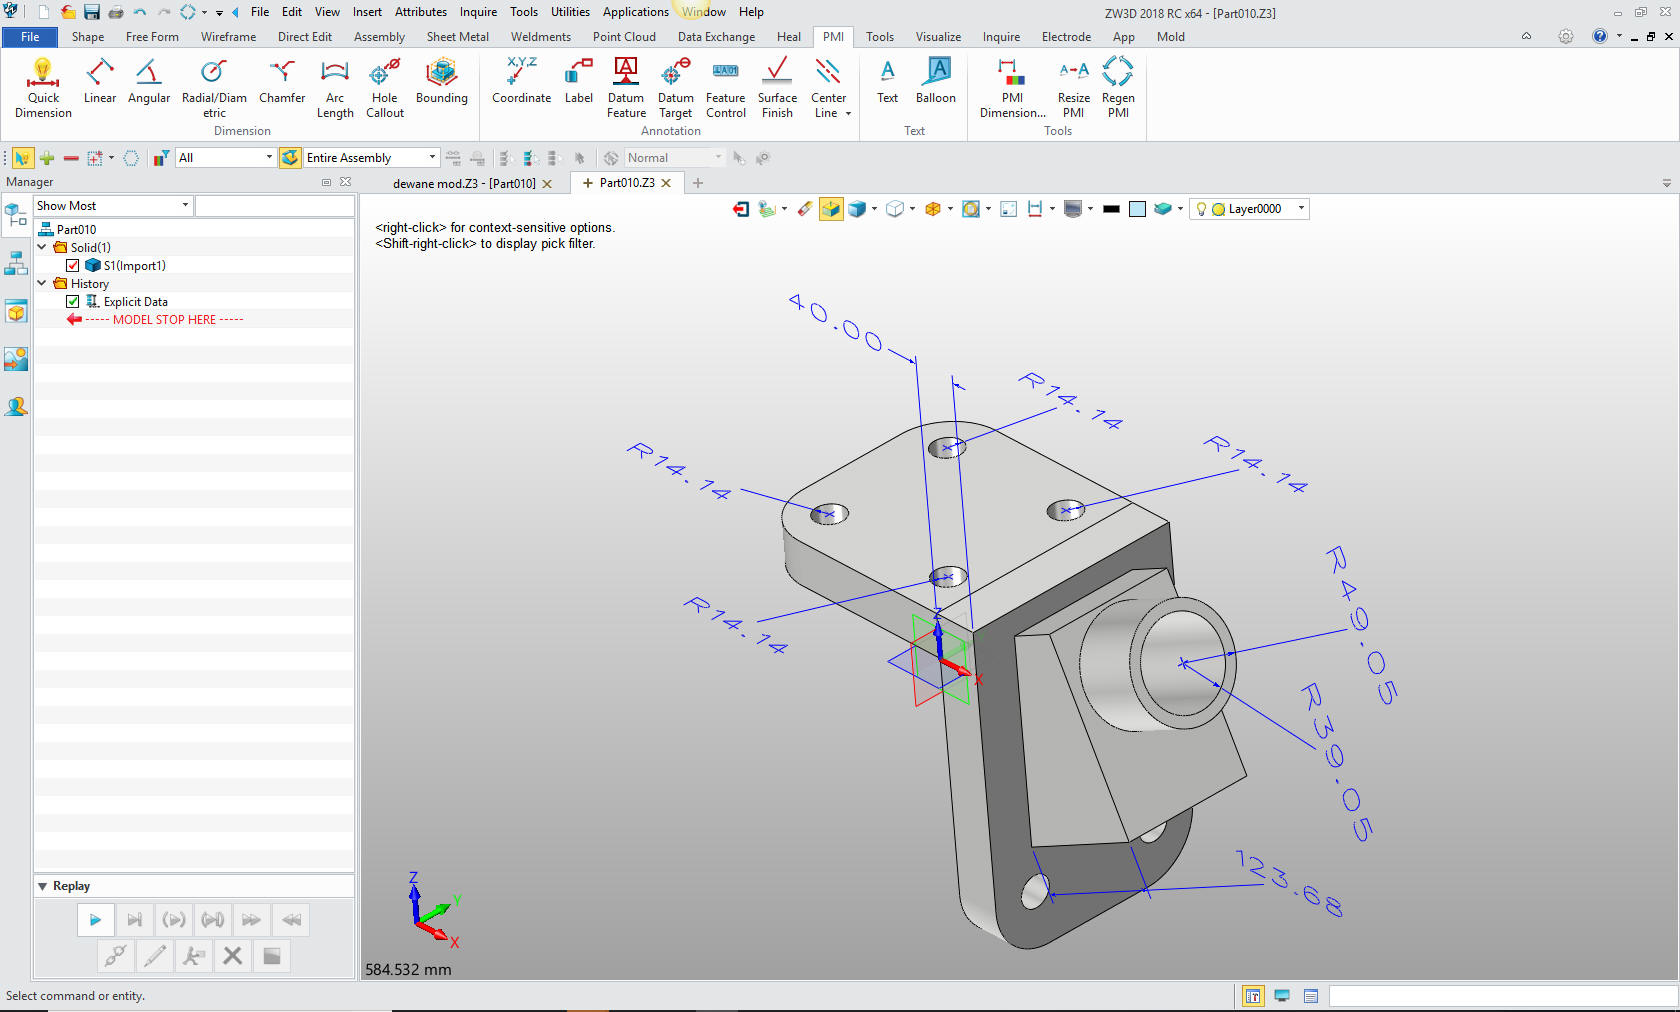Expand the Center Line dropdown arrow
The height and width of the screenshot is (1012, 1680).
[848, 114]
